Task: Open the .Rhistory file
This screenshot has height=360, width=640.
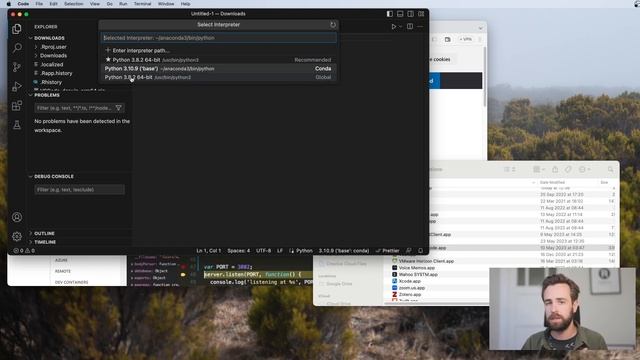Action: coord(51,82)
